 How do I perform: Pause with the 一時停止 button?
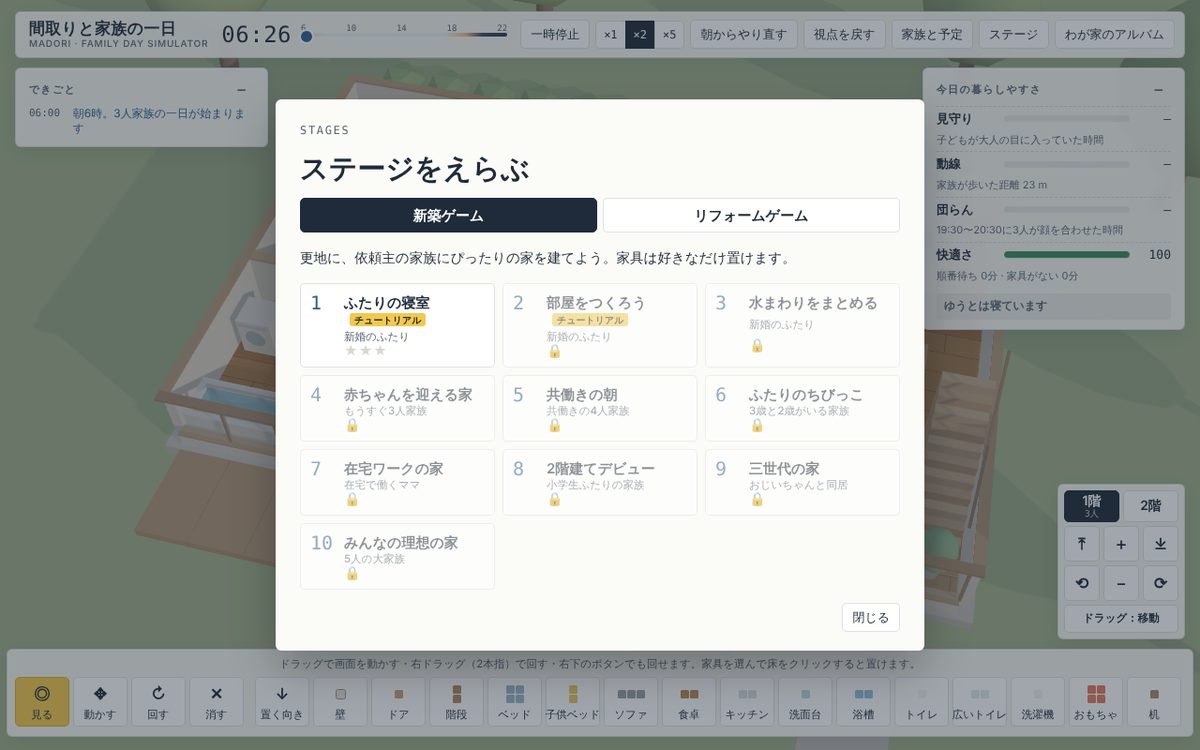click(x=555, y=35)
